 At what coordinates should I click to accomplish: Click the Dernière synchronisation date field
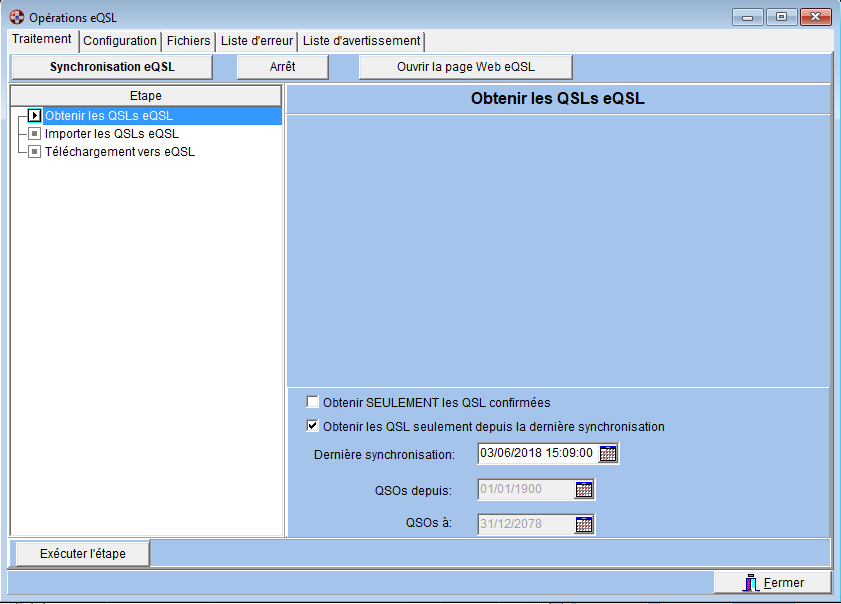point(537,454)
